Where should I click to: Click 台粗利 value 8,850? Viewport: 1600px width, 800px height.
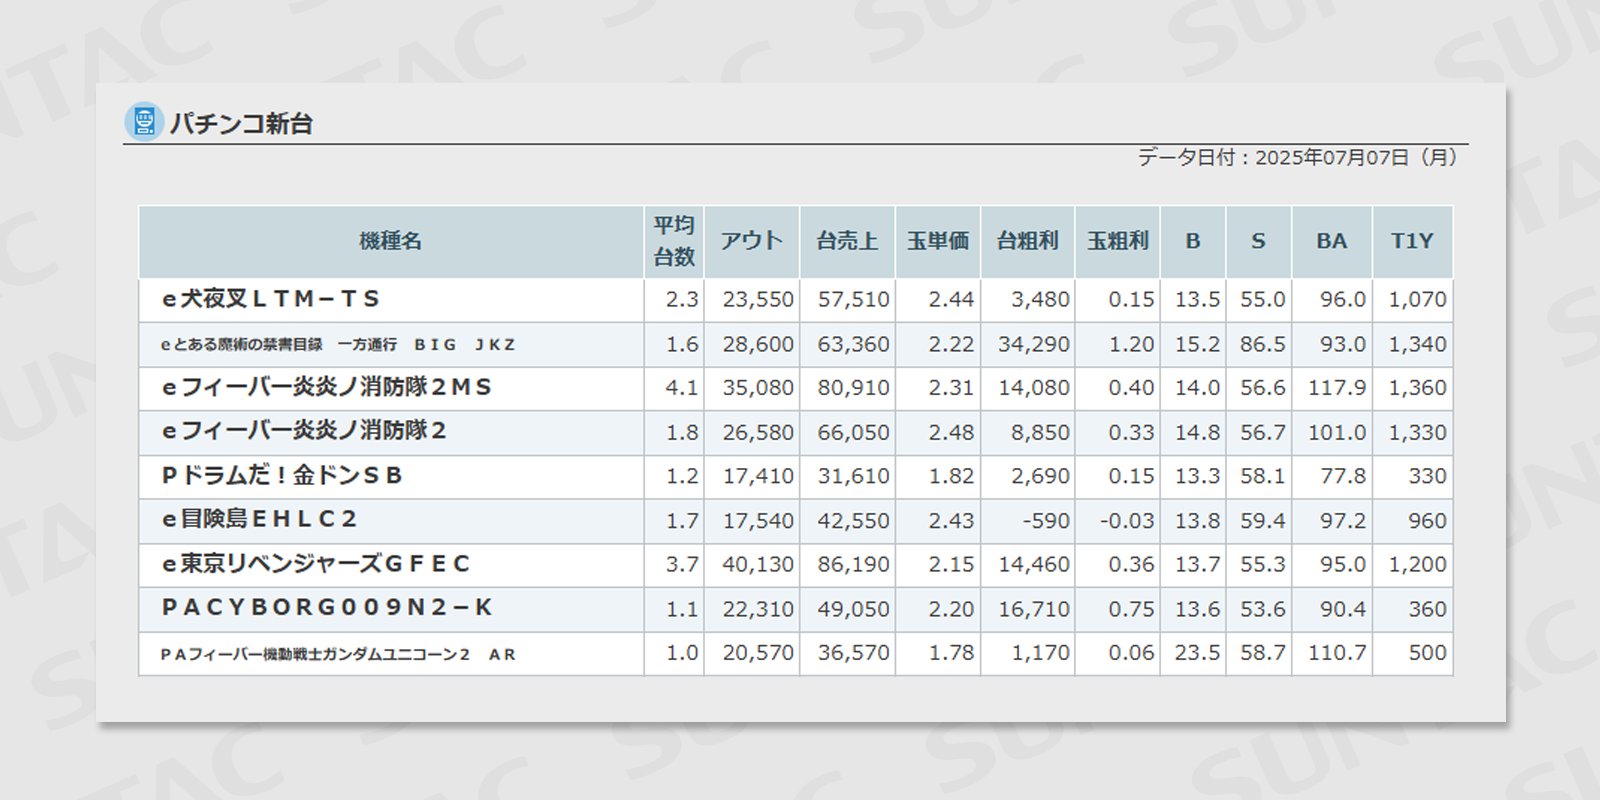pos(1040,433)
